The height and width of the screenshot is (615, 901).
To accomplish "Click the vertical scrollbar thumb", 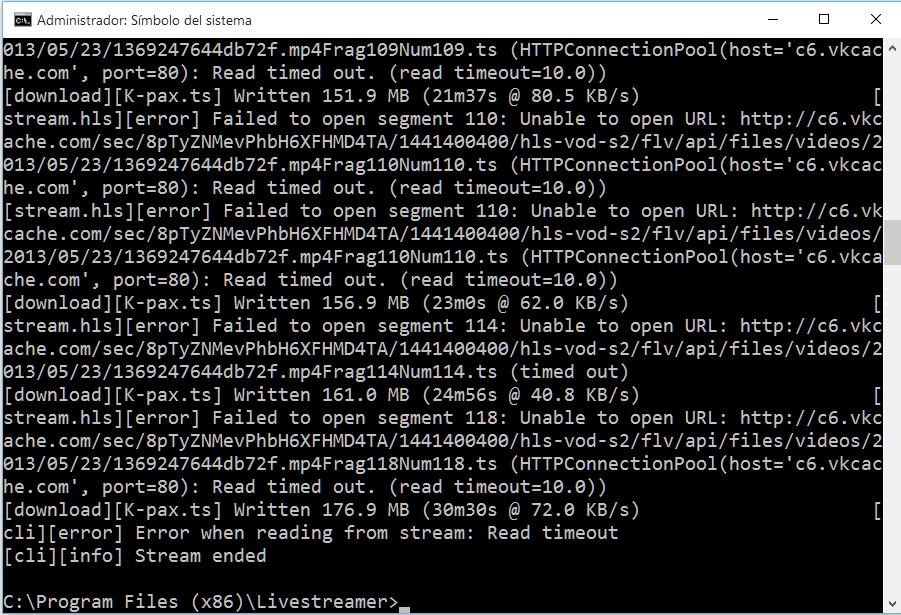I will coord(892,240).
